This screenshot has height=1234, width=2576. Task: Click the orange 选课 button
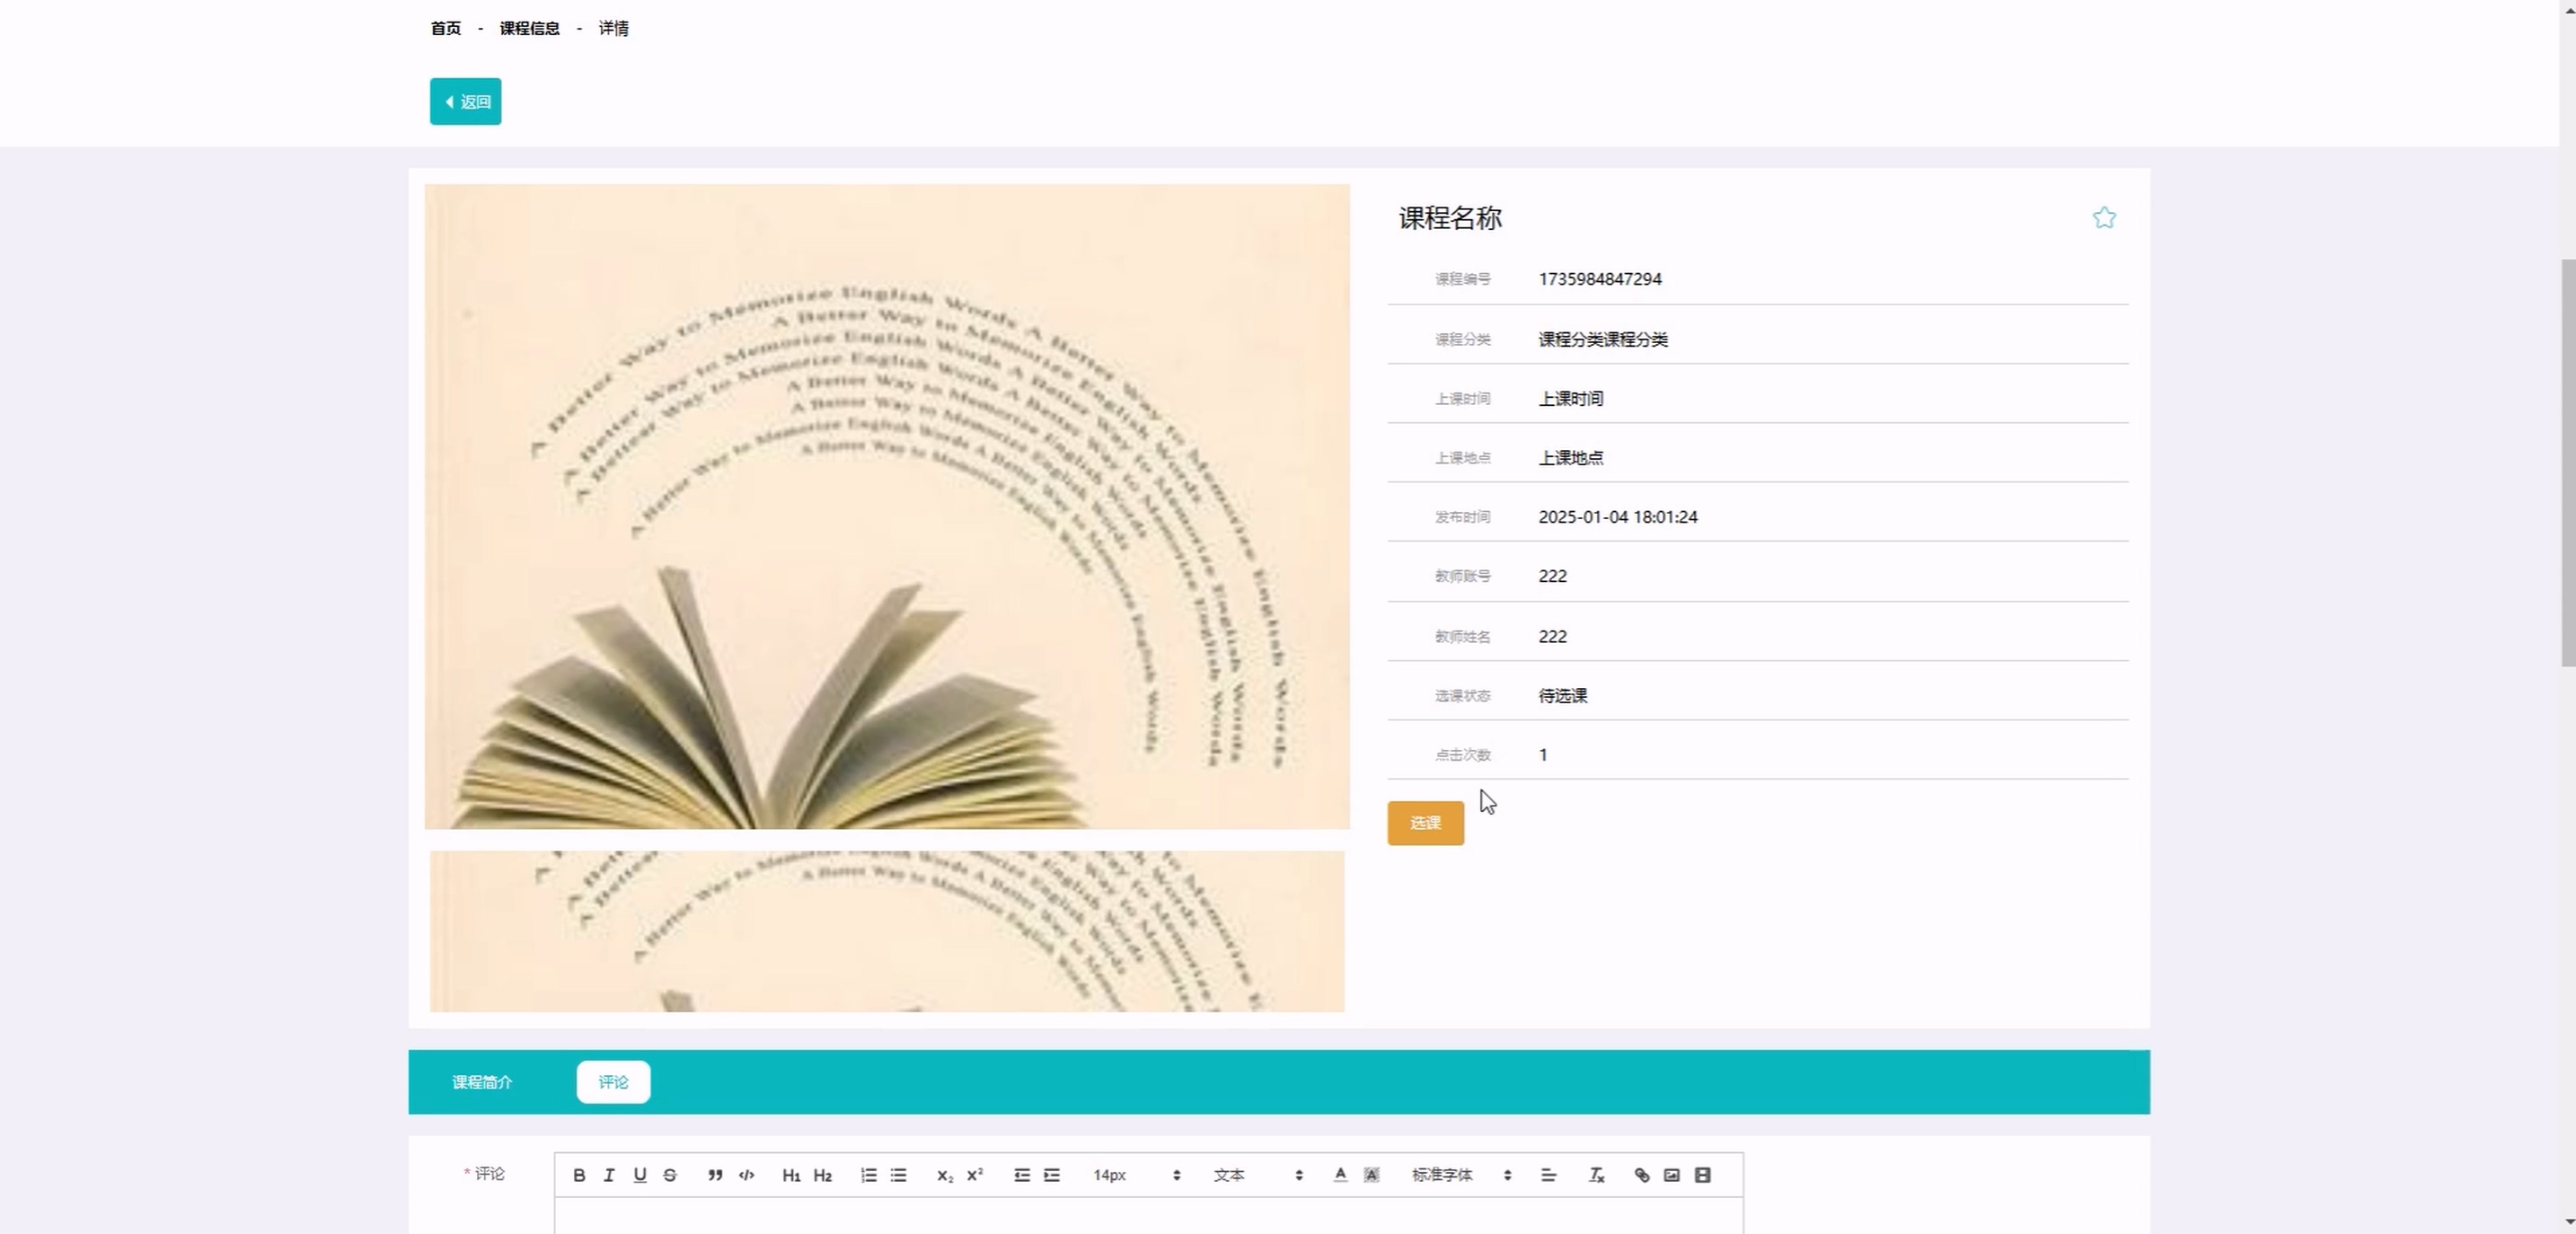tap(1425, 823)
